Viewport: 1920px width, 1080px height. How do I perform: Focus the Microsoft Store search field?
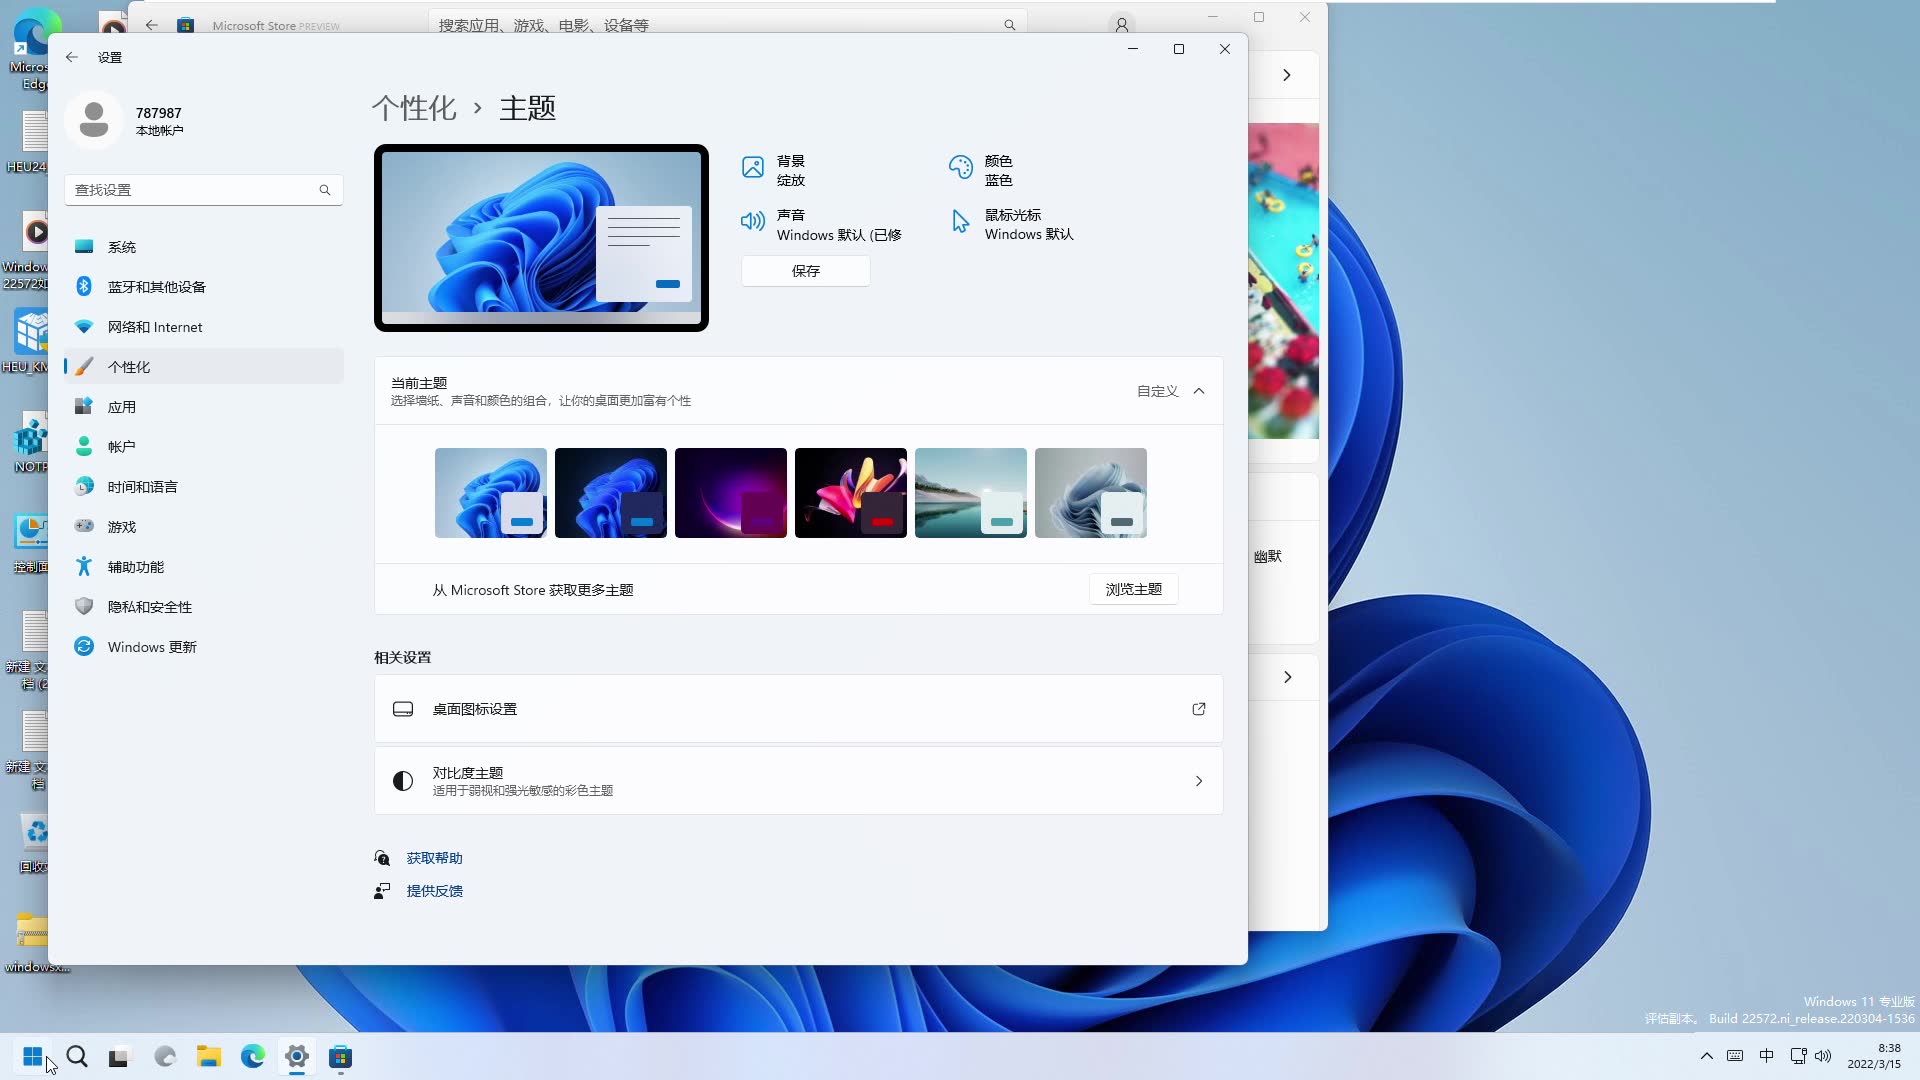coord(727,24)
